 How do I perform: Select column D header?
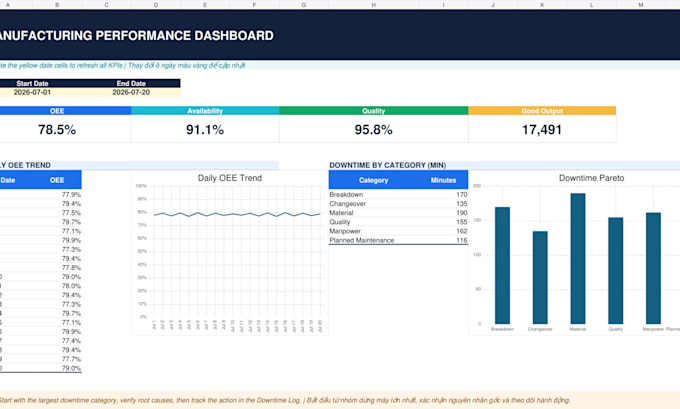tap(156, 5)
